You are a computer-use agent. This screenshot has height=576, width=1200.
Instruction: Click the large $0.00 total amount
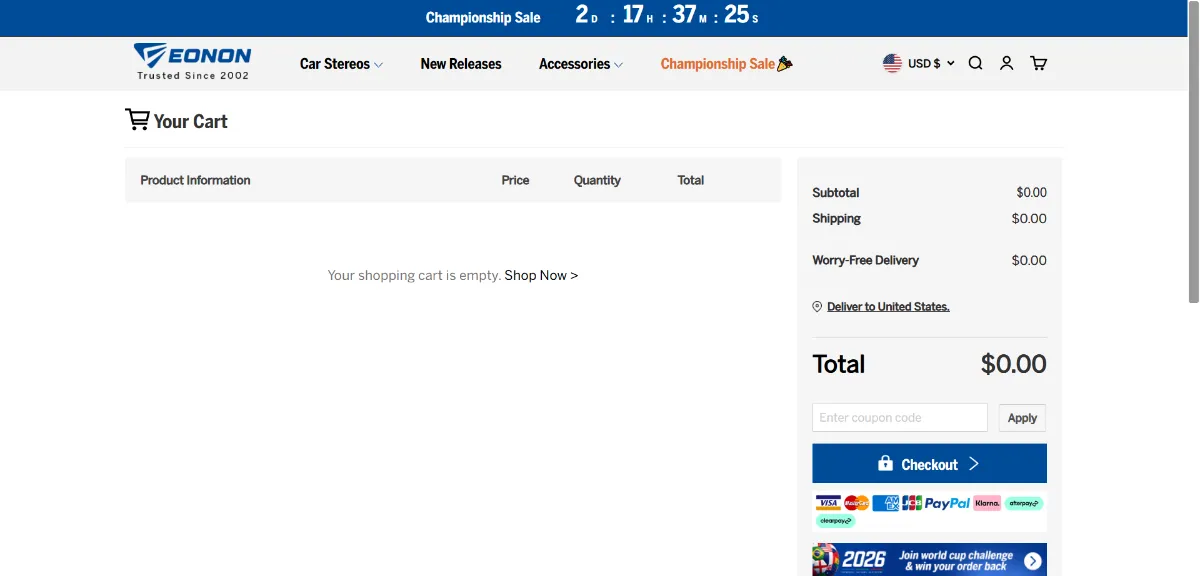coord(1014,364)
